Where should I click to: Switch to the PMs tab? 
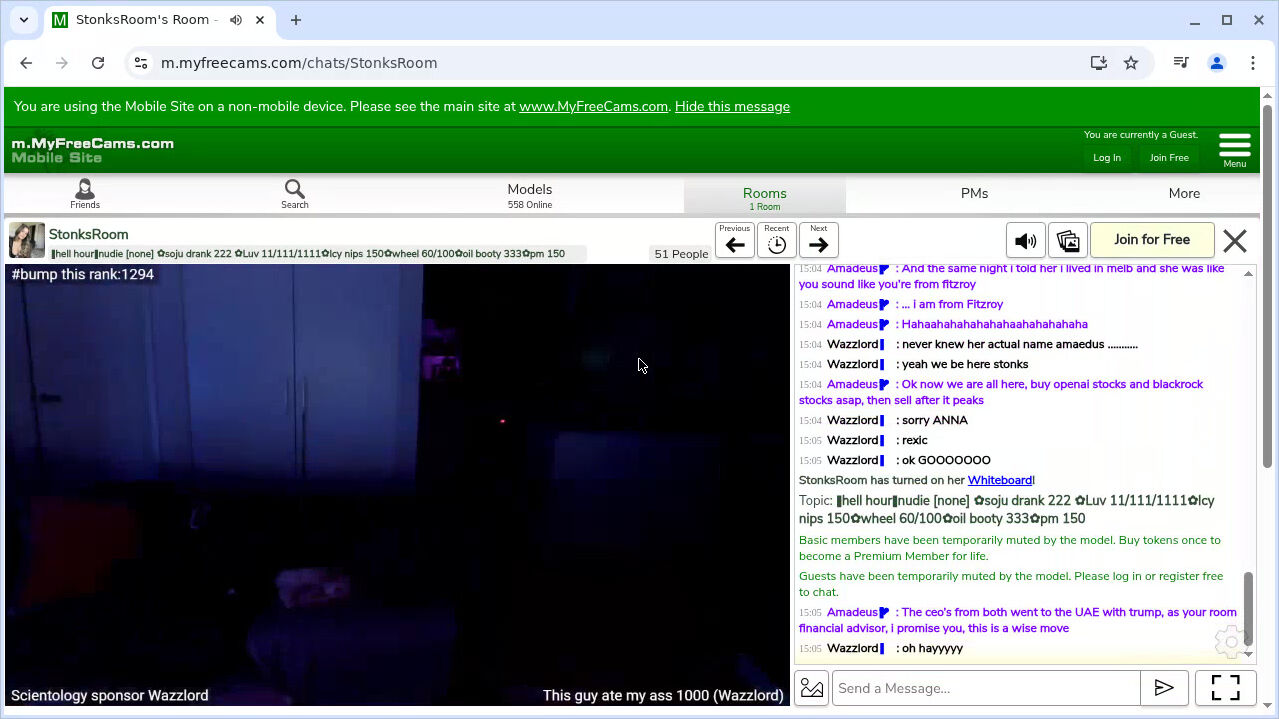click(x=974, y=194)
